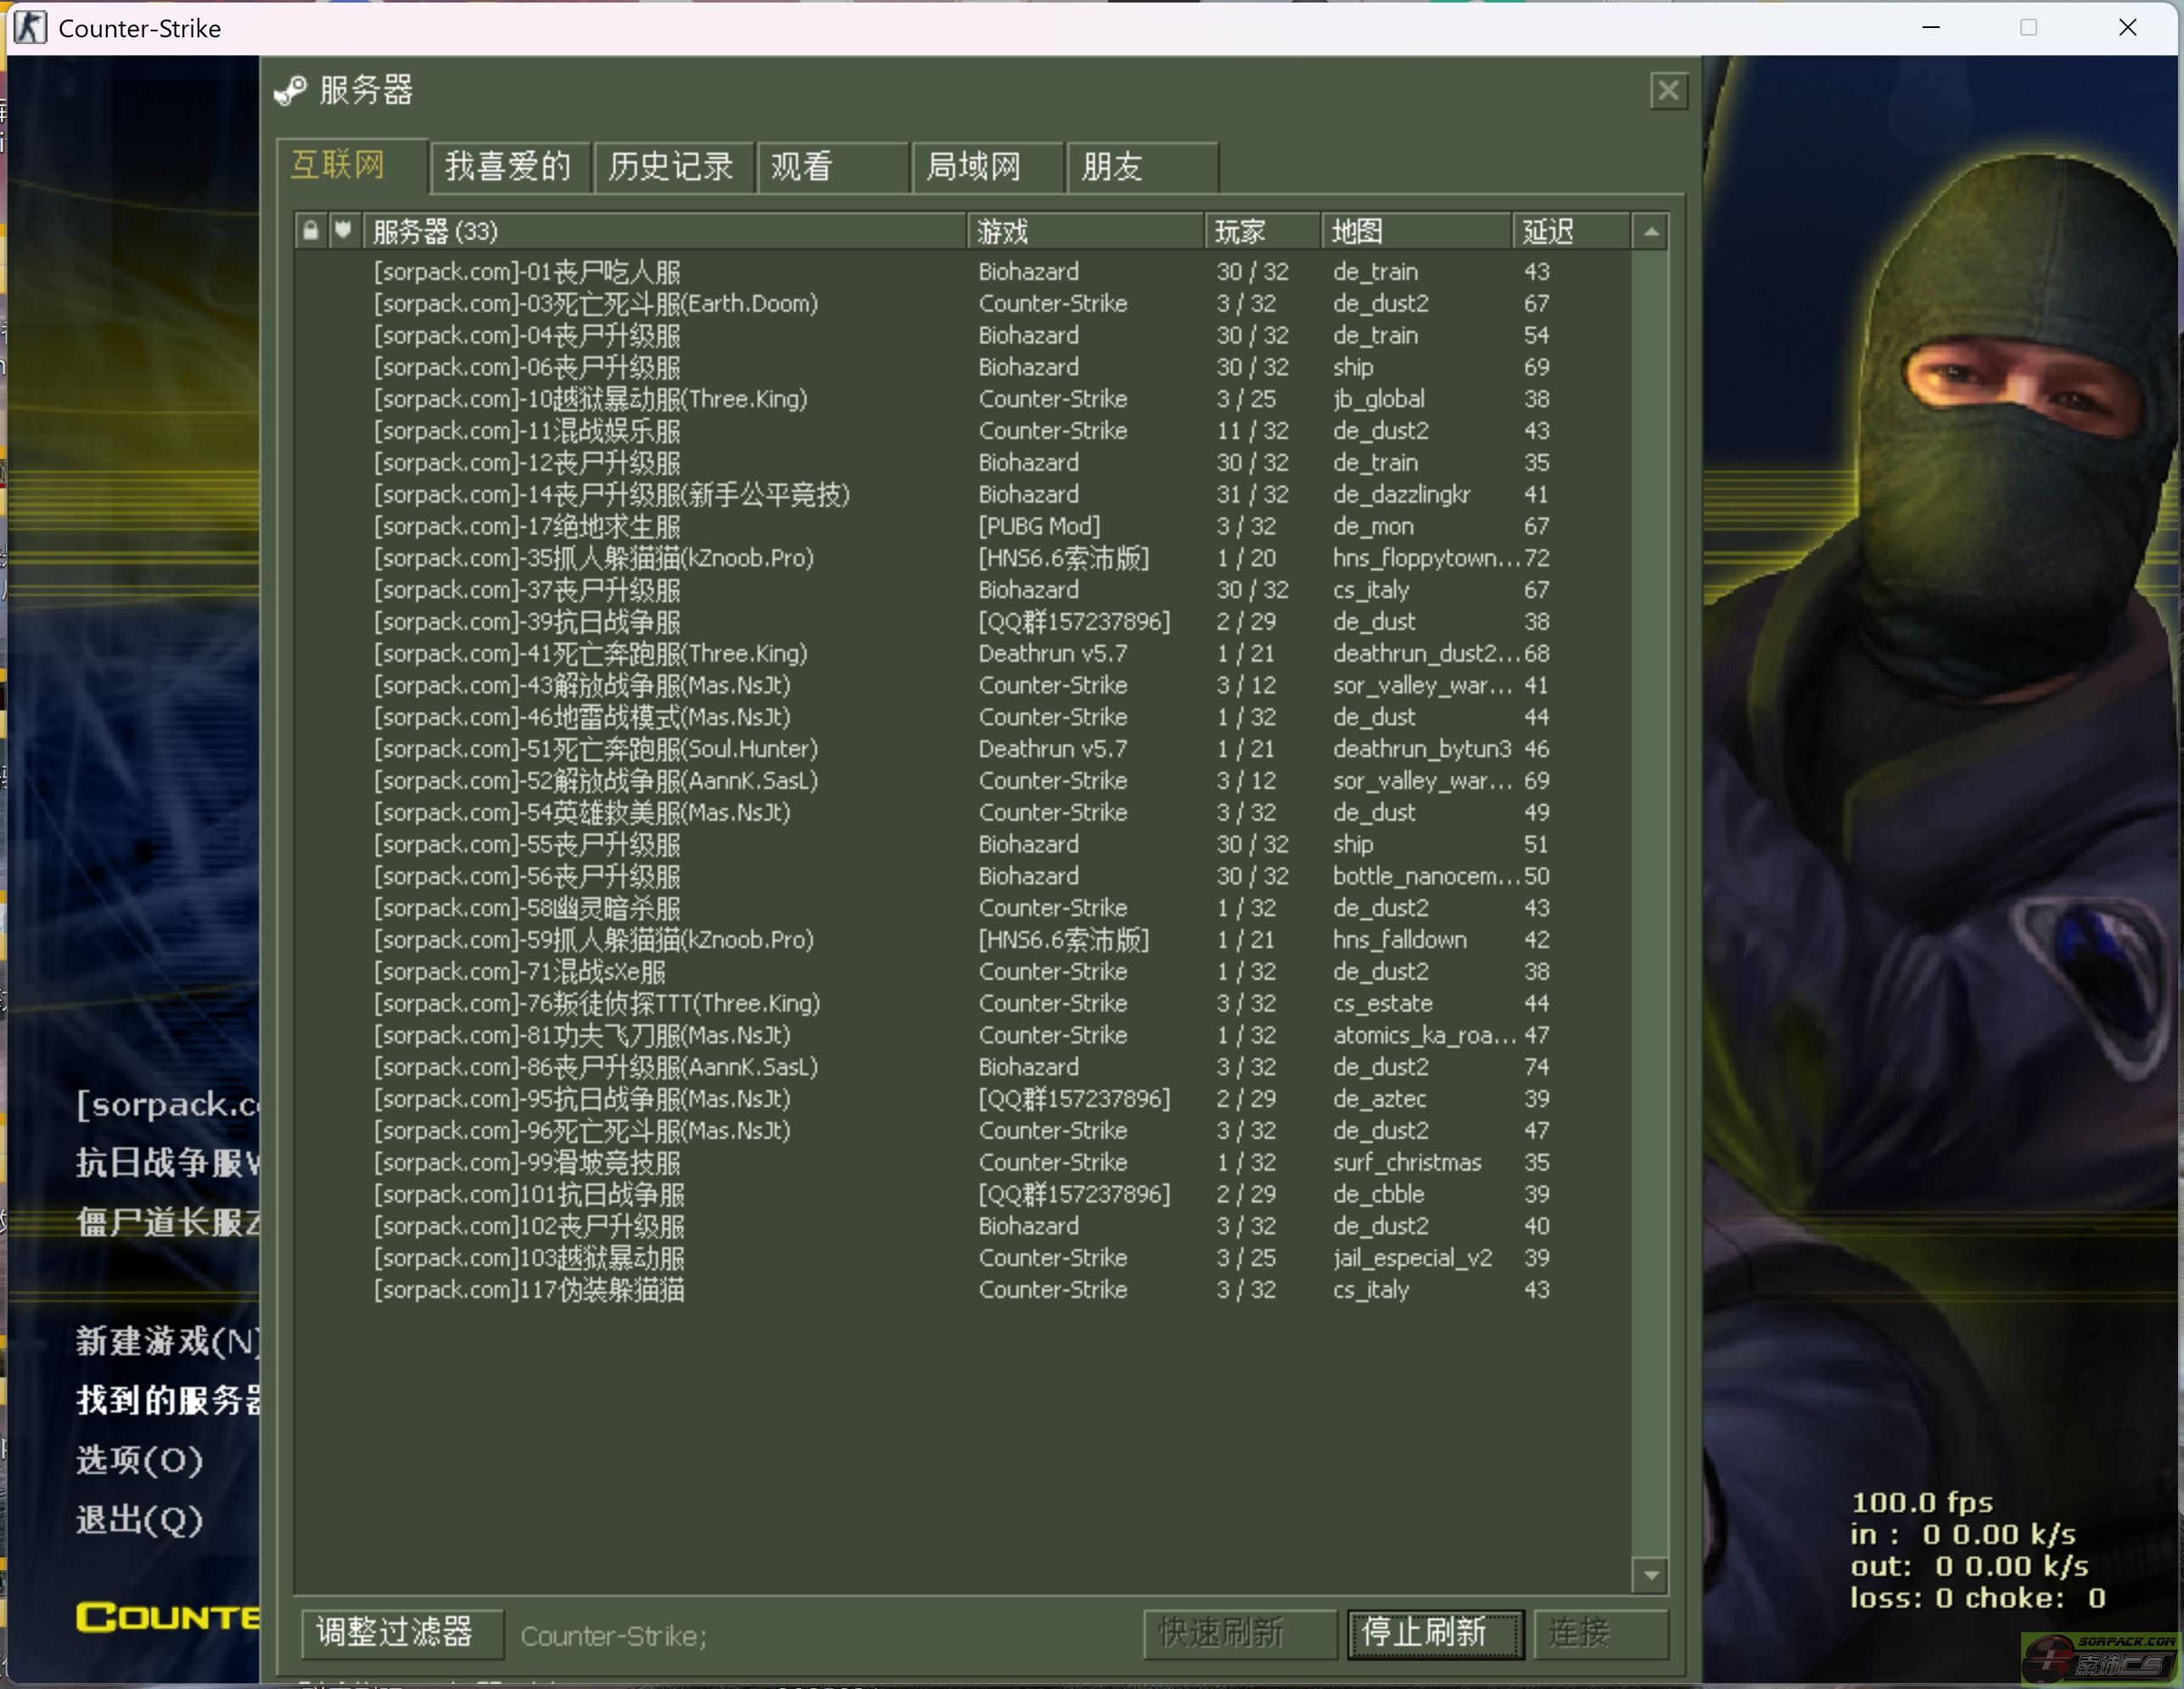
Task: Switch to the 观看 tab
Action: 832,166
